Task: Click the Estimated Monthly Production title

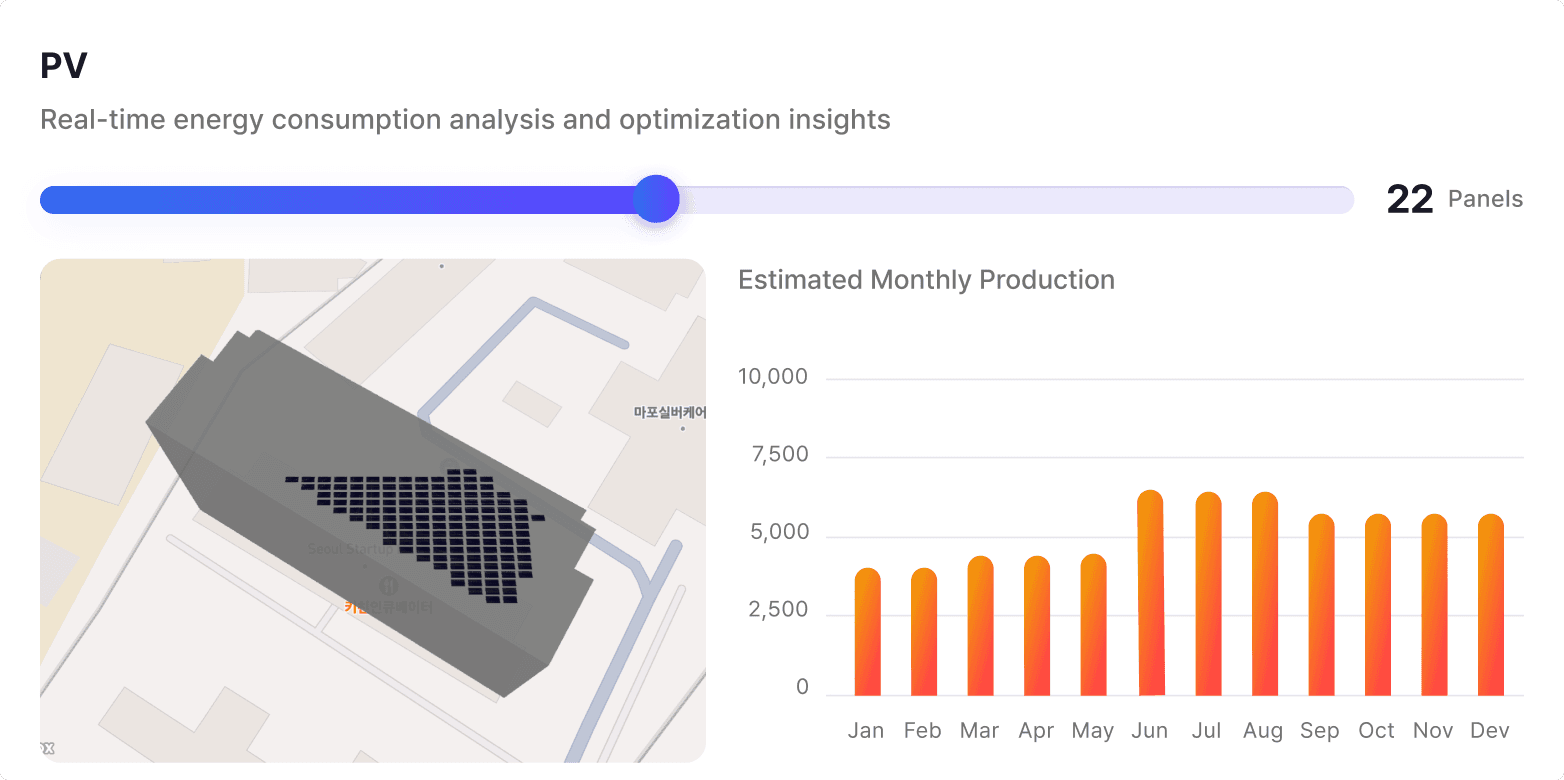Action: (x=926, y=280)
